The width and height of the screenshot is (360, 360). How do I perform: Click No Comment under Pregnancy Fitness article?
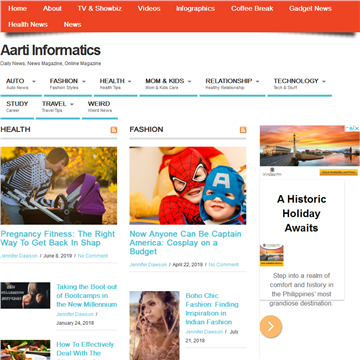tap(93, 256)
